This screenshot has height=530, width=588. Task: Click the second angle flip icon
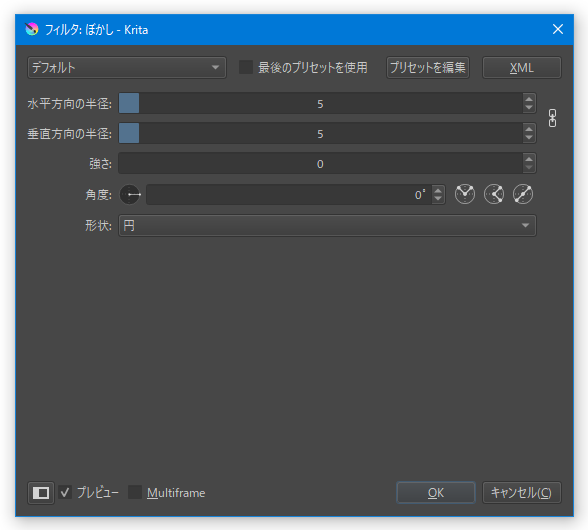point(494,194)
